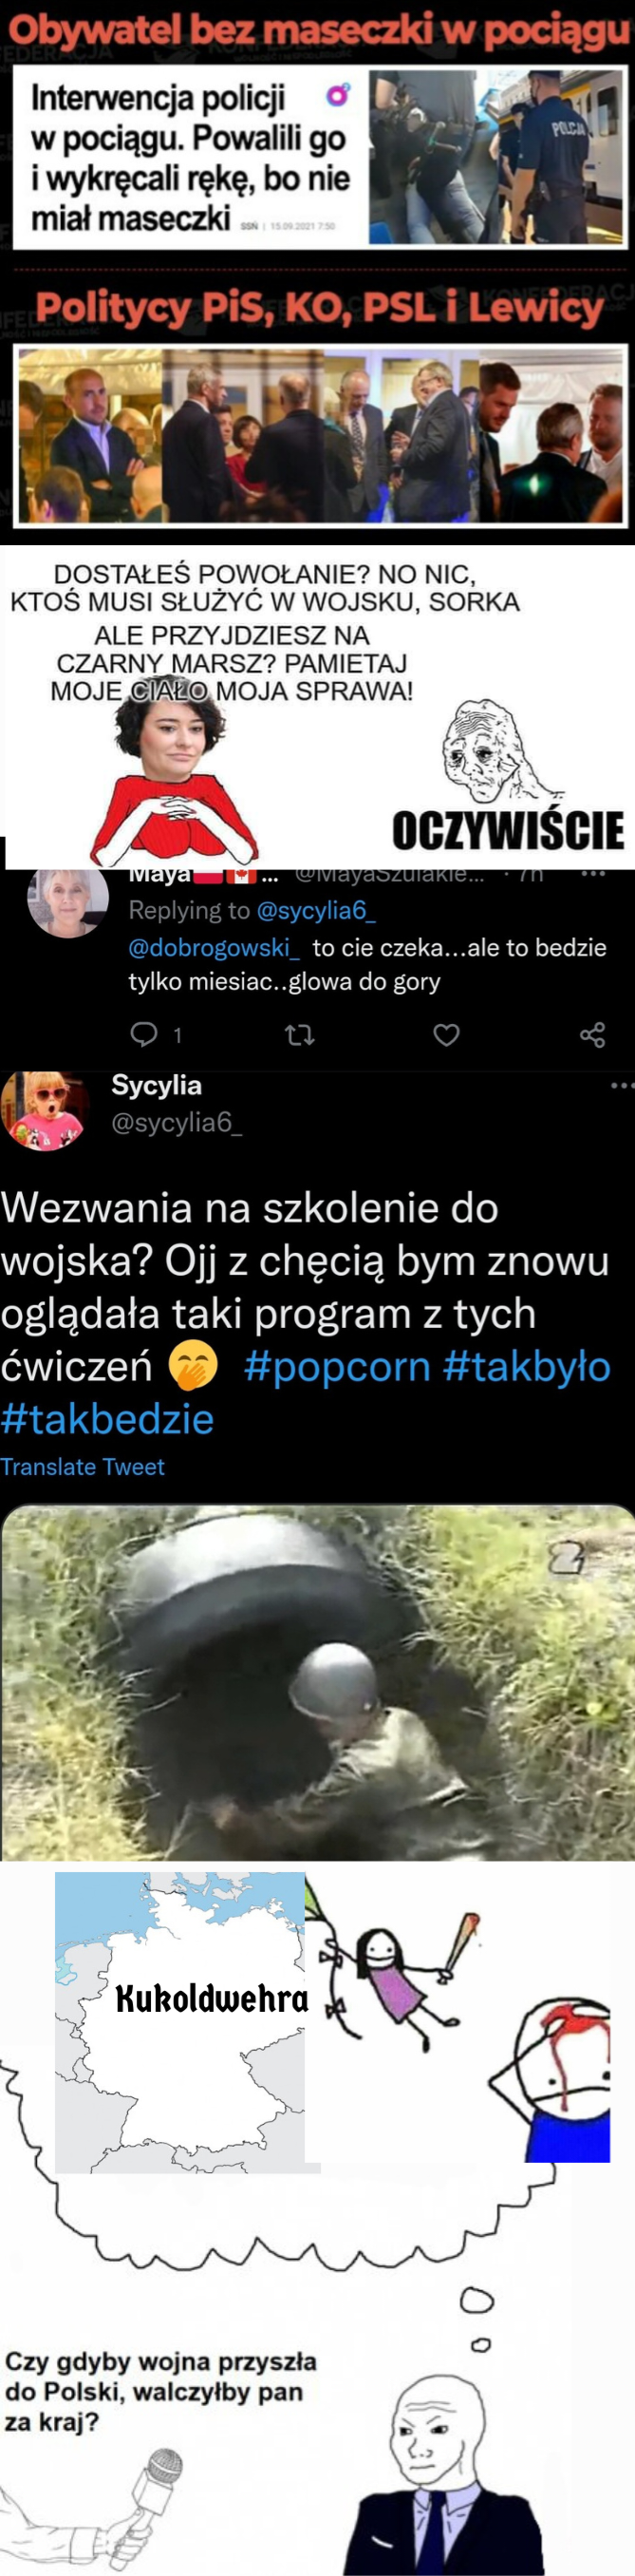
Task: Follow the @sycylia6_ link in Replying to
Action: pyautogui.click(x=316, y=910)
